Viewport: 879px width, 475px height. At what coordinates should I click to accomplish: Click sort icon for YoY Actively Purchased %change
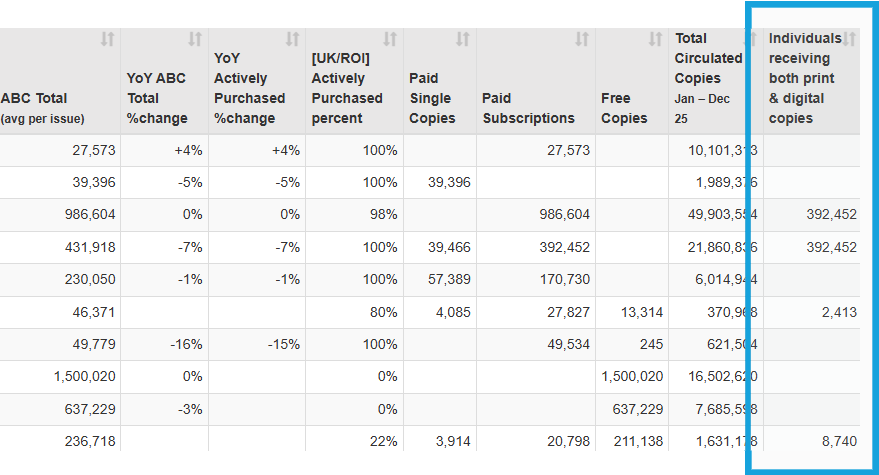(292, 40)
